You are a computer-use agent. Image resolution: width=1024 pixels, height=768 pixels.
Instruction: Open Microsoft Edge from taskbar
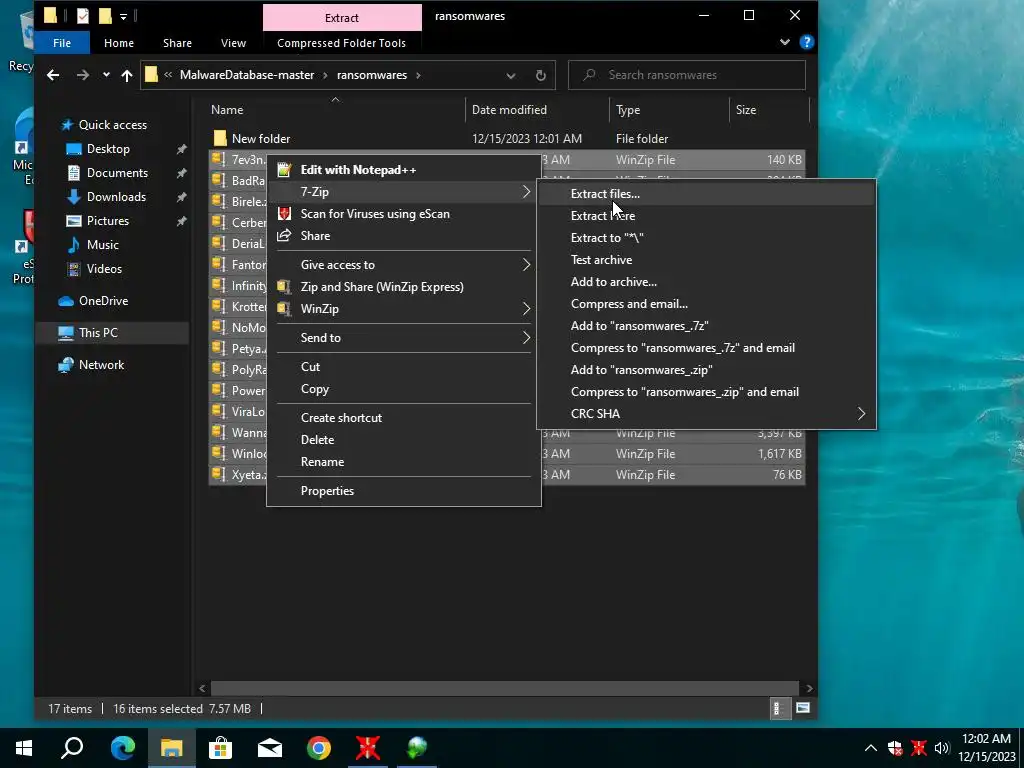[123, 748]
